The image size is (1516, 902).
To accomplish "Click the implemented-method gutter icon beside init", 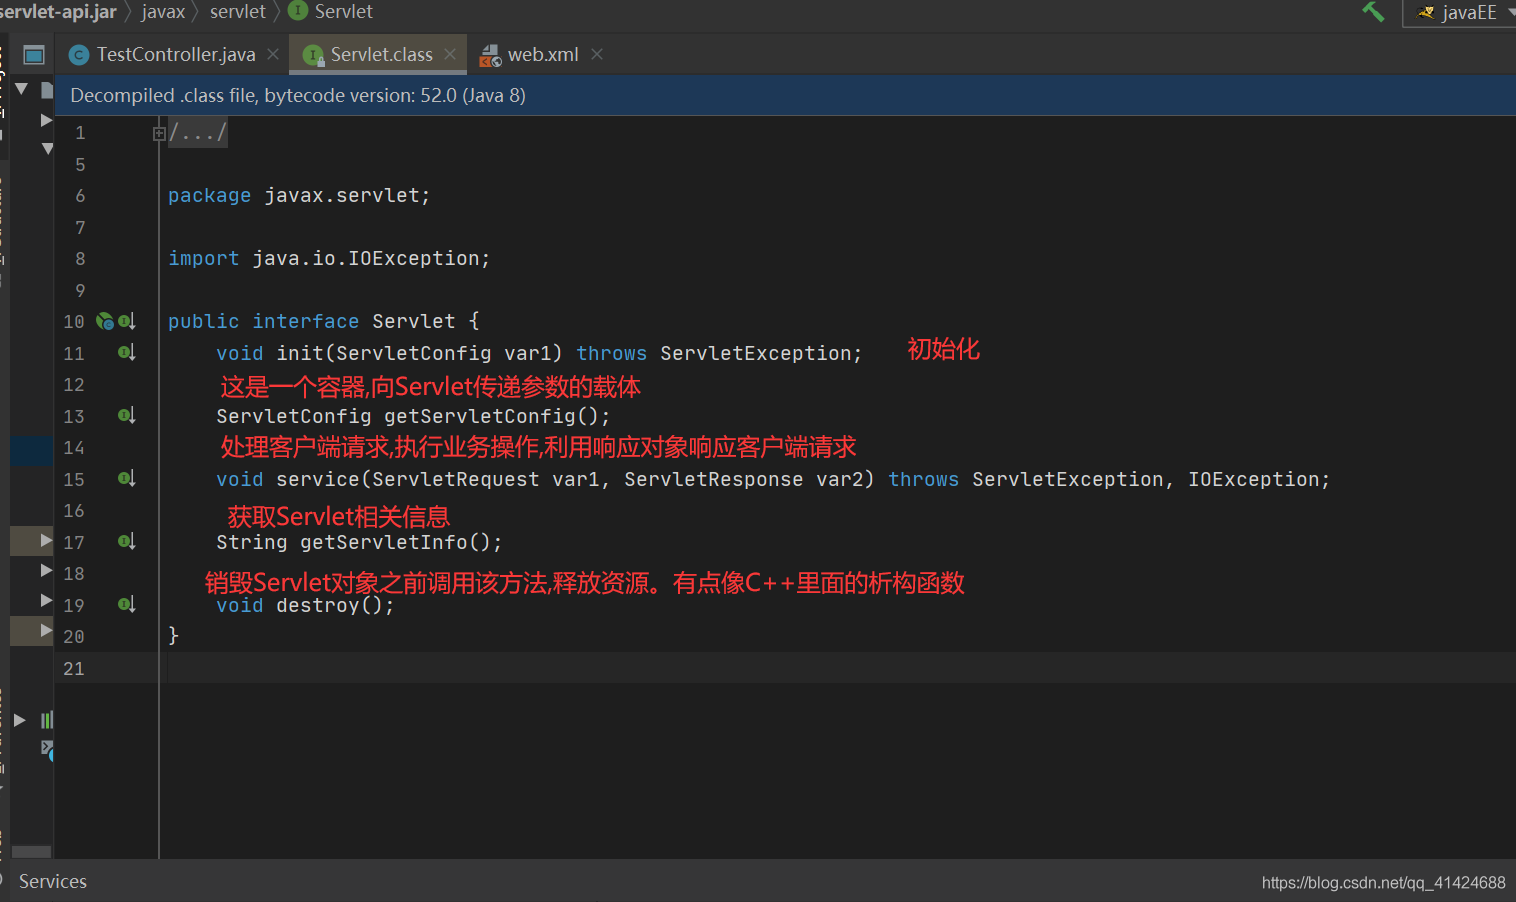I will pyautogui.click(x=126, y=353).
